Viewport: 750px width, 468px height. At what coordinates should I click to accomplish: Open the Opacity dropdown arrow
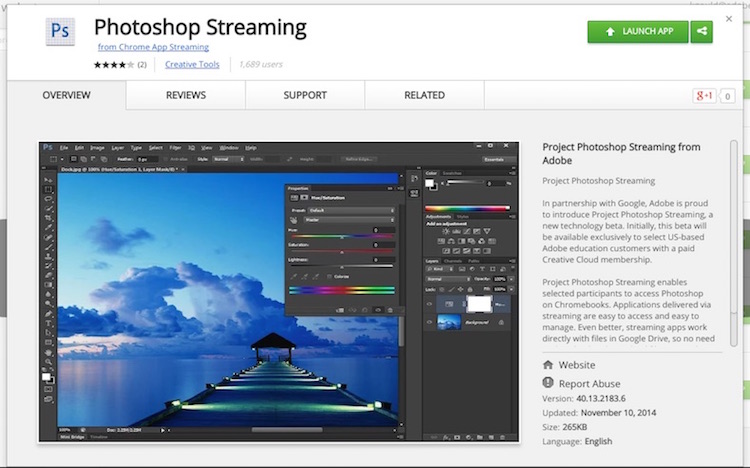511,279
